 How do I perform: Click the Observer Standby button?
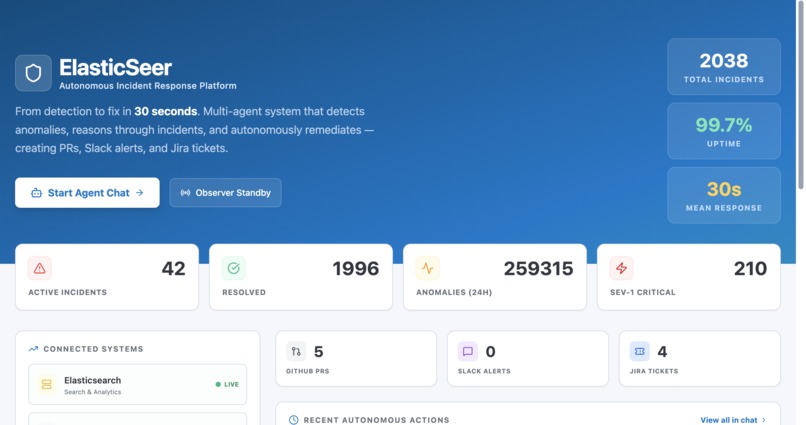(x=226, y=193)
